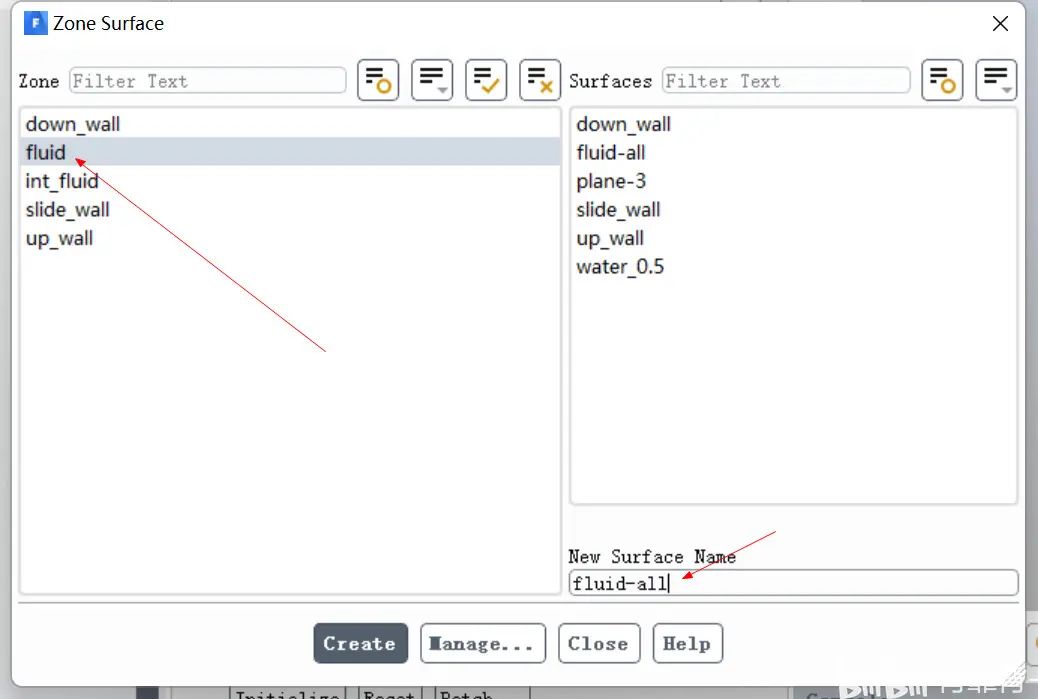1038x699 pixels.
Task: Toggle tree view icon for Surfaces list
Action: [x=942, y=80]
